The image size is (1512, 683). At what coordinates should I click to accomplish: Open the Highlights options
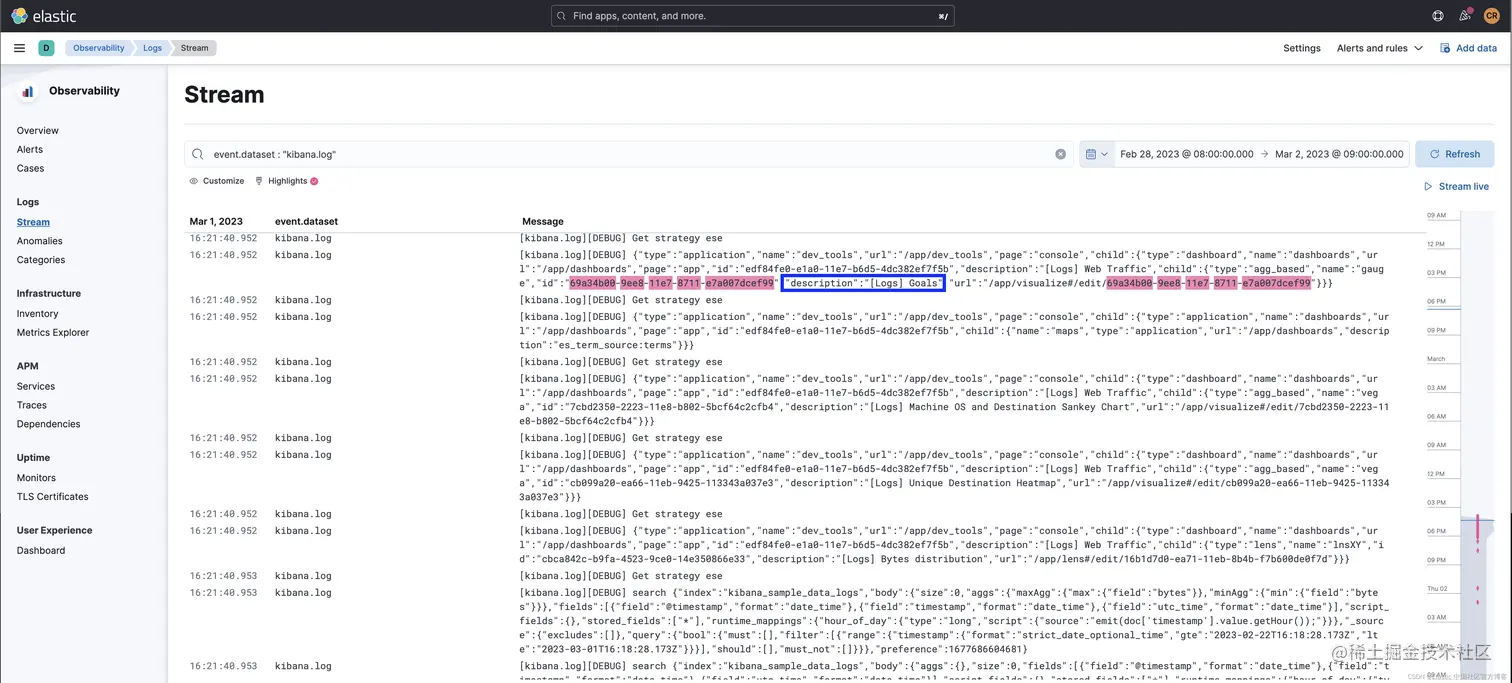[286, 181]
